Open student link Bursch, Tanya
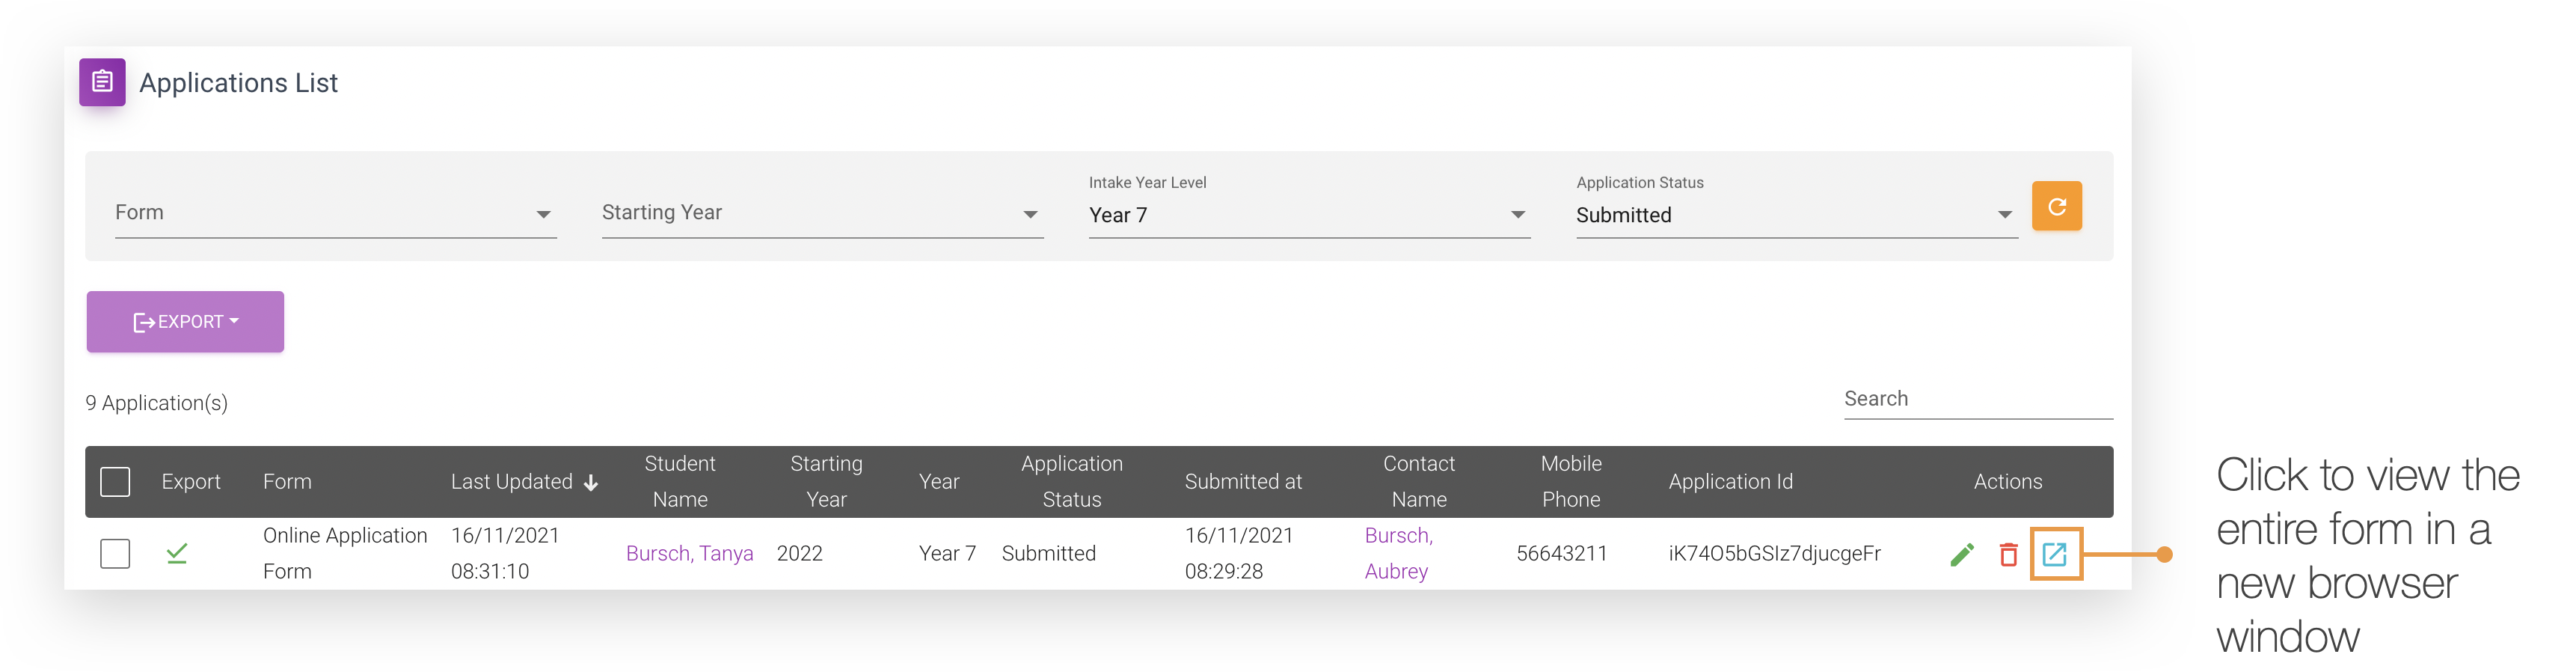This screenshot has width=2576, height=672. click(689, 554)
